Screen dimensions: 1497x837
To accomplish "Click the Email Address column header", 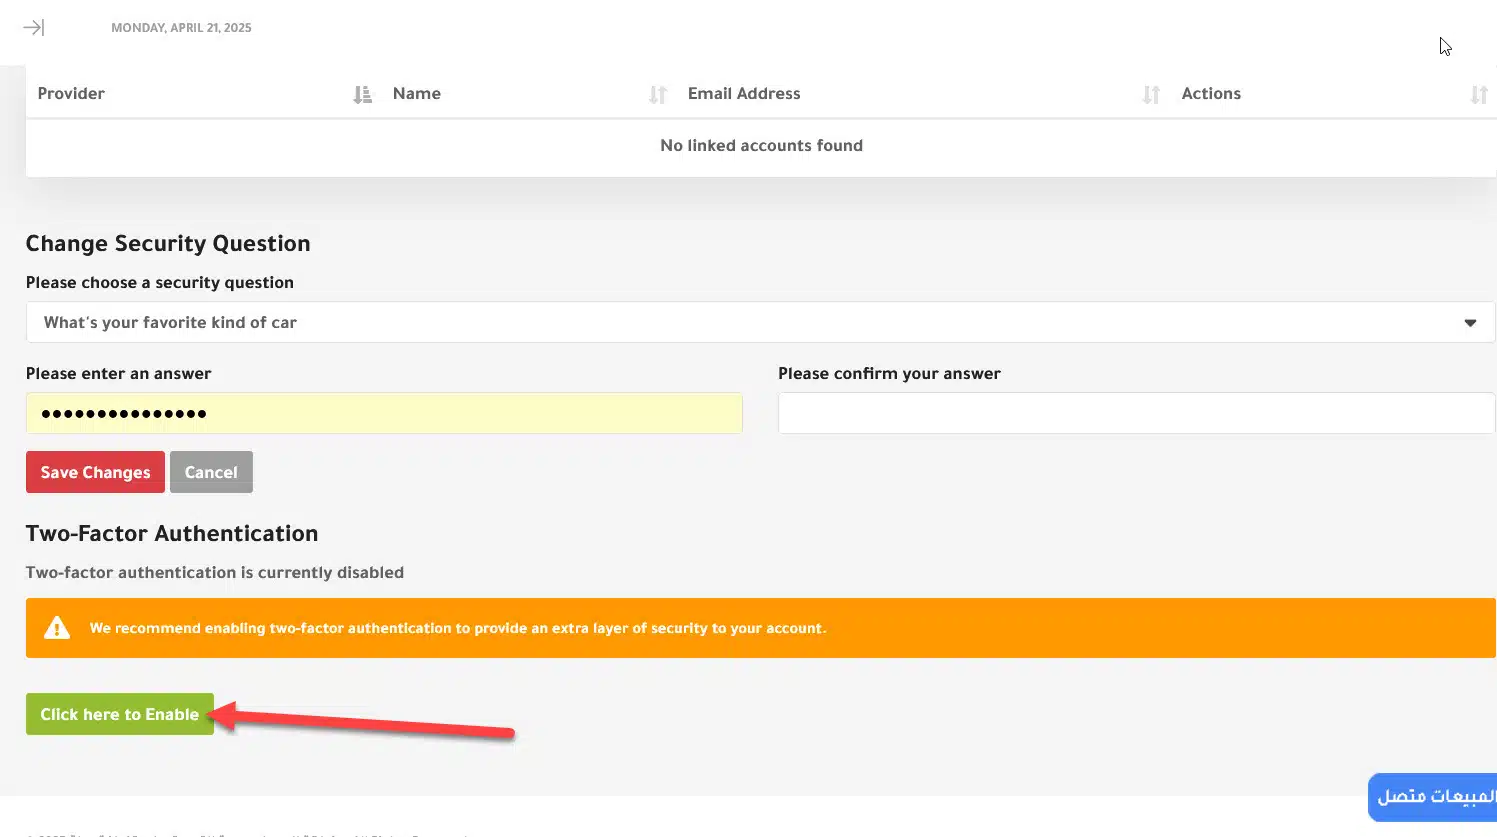I will [x=744, y=93].
